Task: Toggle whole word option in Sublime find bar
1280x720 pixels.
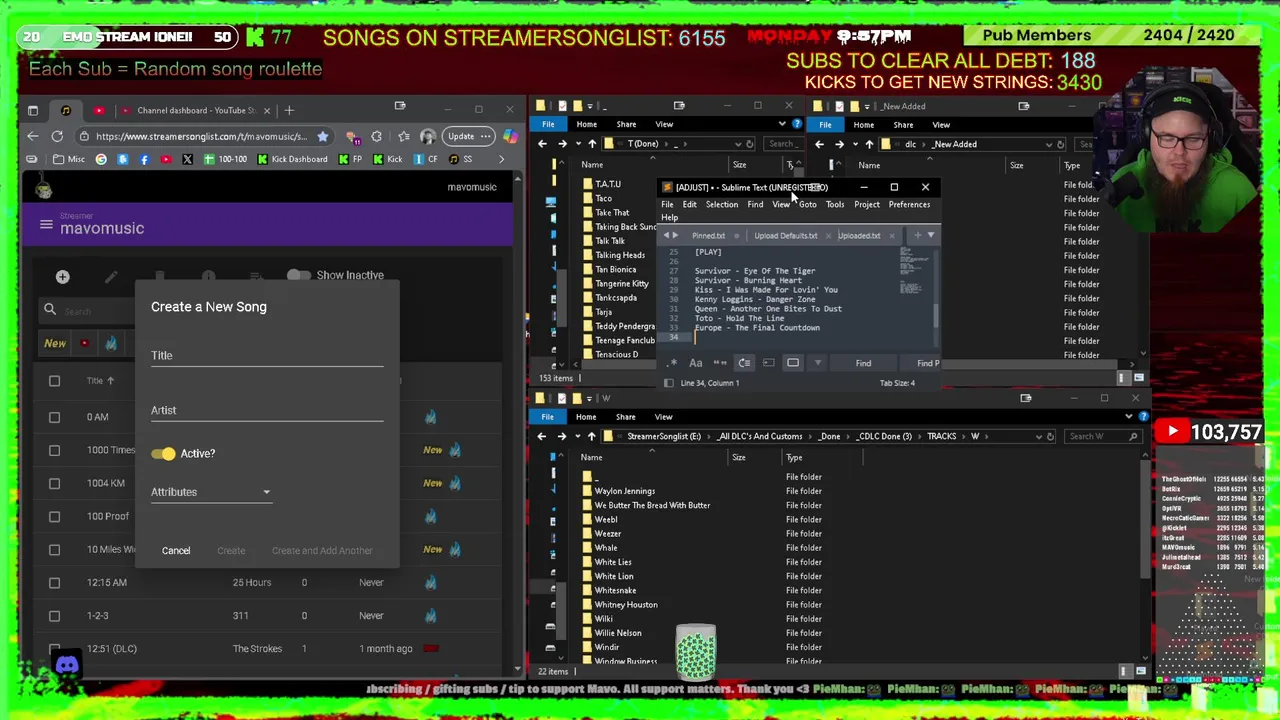Action: (720, 363)
